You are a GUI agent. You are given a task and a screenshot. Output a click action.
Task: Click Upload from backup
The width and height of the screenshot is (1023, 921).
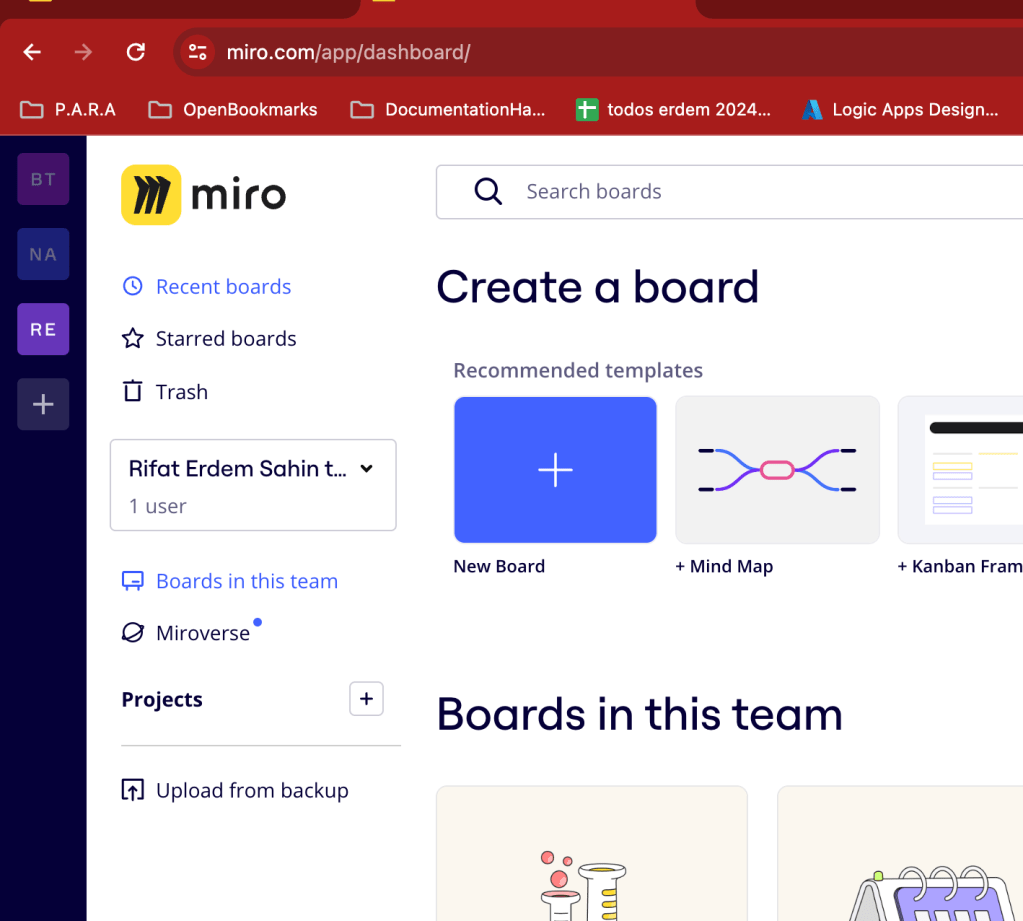pyautogui.click(x=235, y=791)
